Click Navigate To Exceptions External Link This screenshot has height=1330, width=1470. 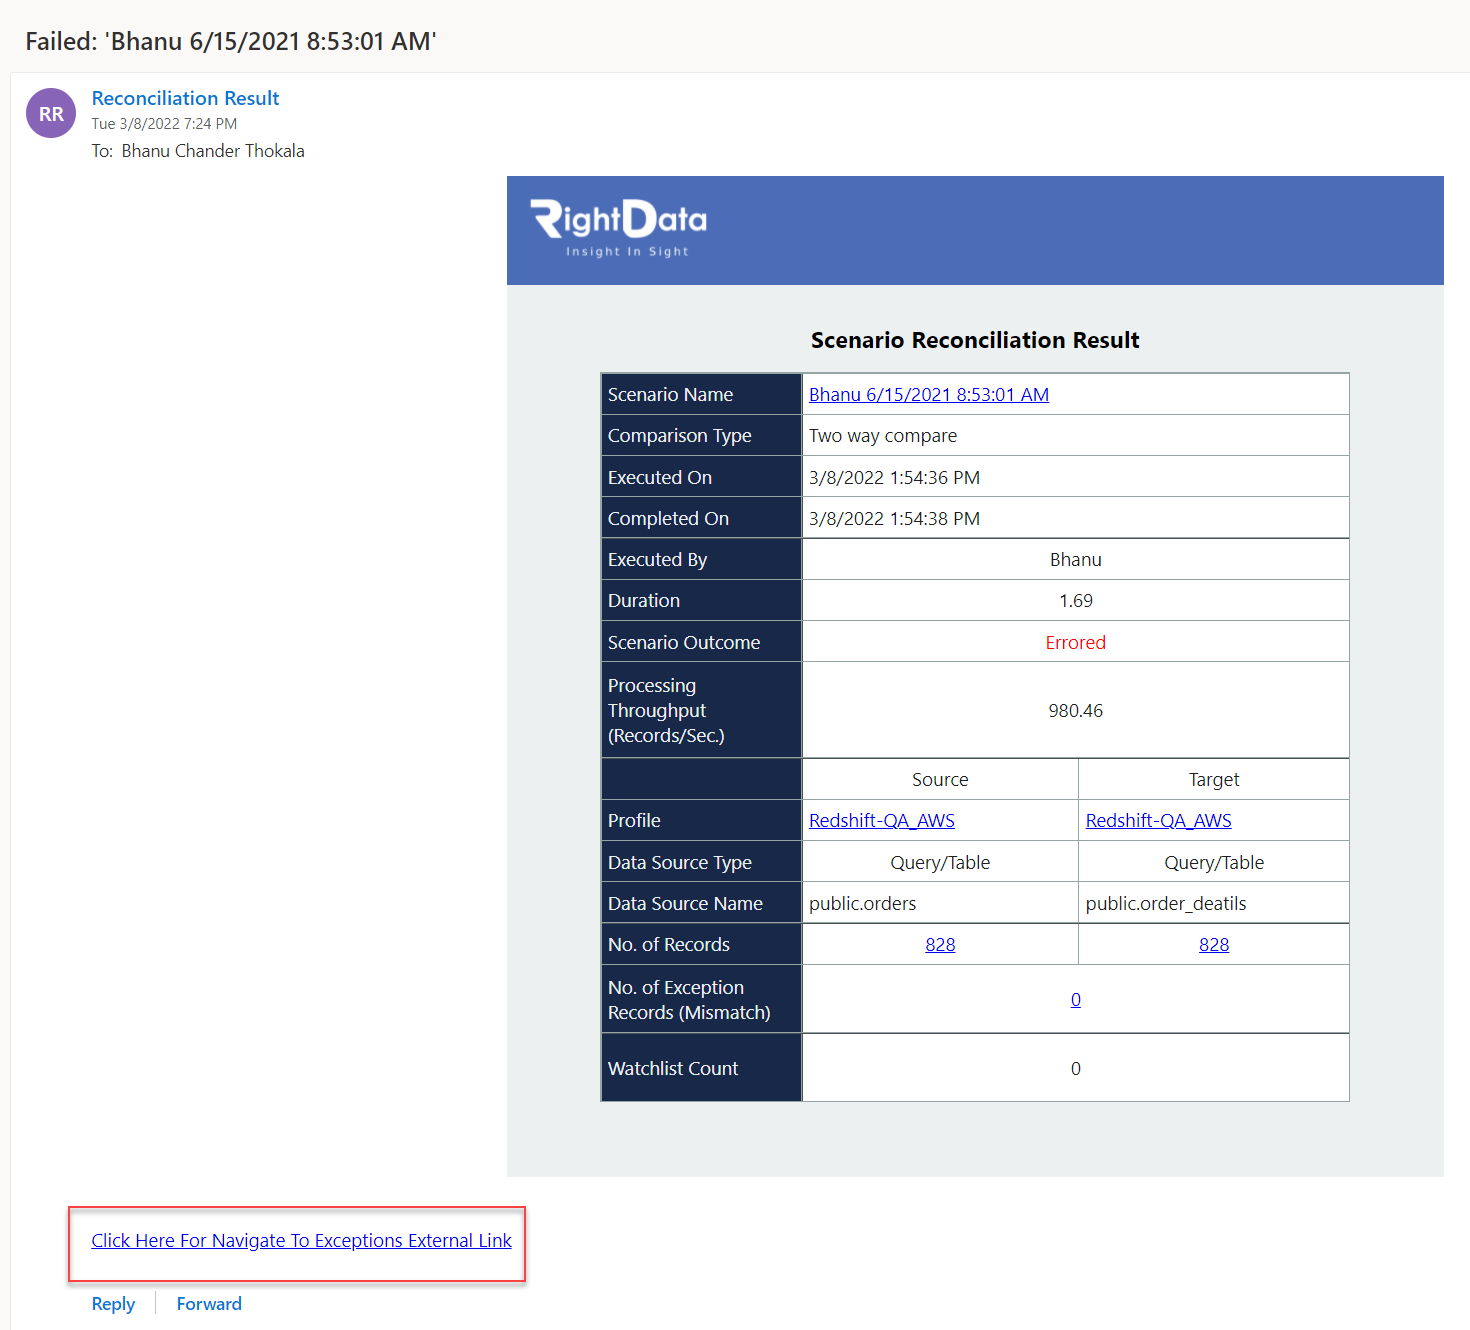(301, 1240)
